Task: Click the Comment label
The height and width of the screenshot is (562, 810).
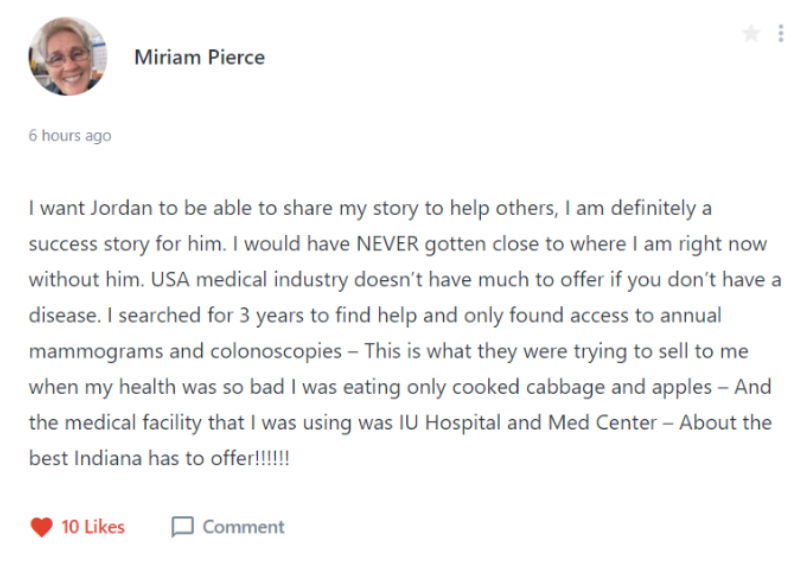Action: 243,527
